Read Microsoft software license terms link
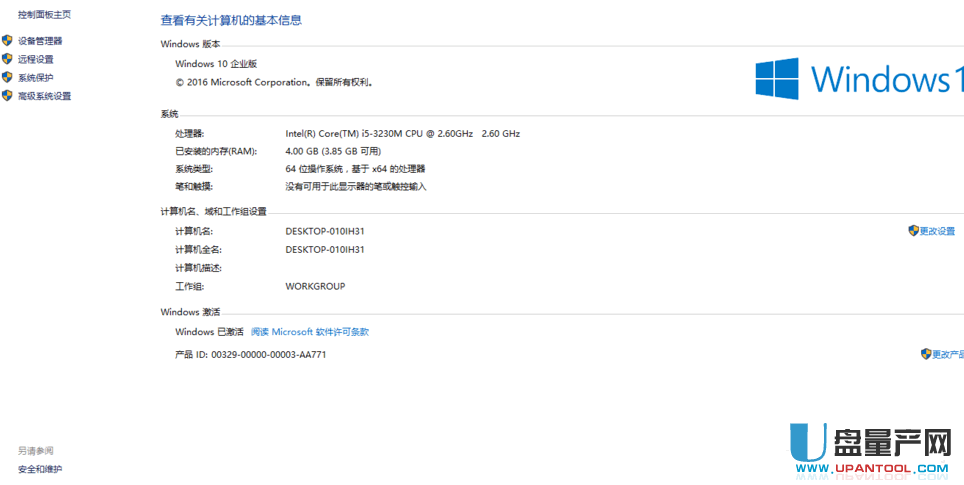The image size is (964, 485). pos(310,332)
